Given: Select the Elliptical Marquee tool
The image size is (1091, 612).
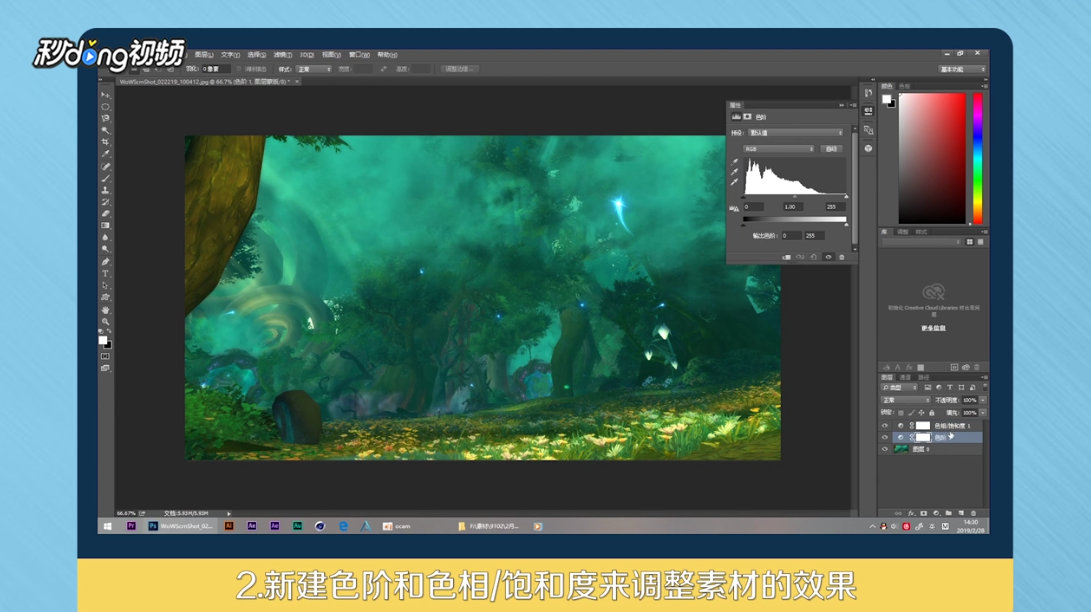Looking at the screenshot, I should coord(105,107).
